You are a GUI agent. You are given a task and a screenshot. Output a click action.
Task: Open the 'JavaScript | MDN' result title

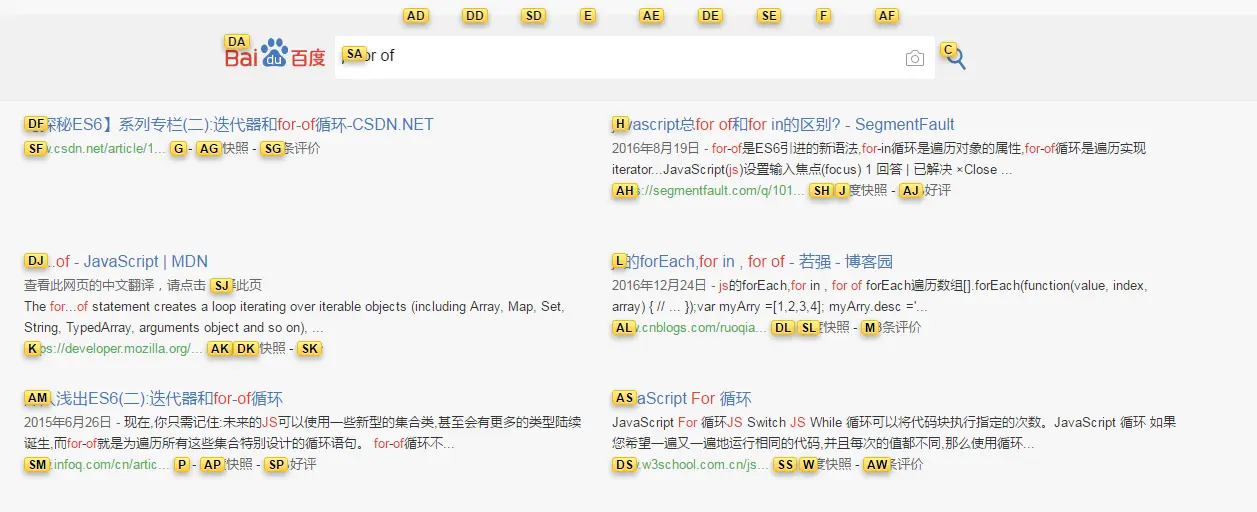(116, 262)
